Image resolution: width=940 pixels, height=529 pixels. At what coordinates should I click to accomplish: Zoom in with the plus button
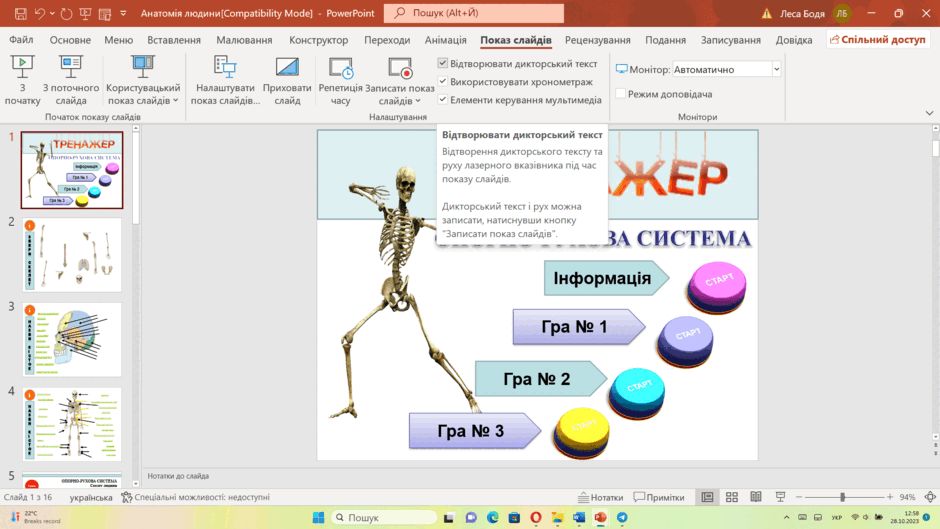[x=890, y=497]
